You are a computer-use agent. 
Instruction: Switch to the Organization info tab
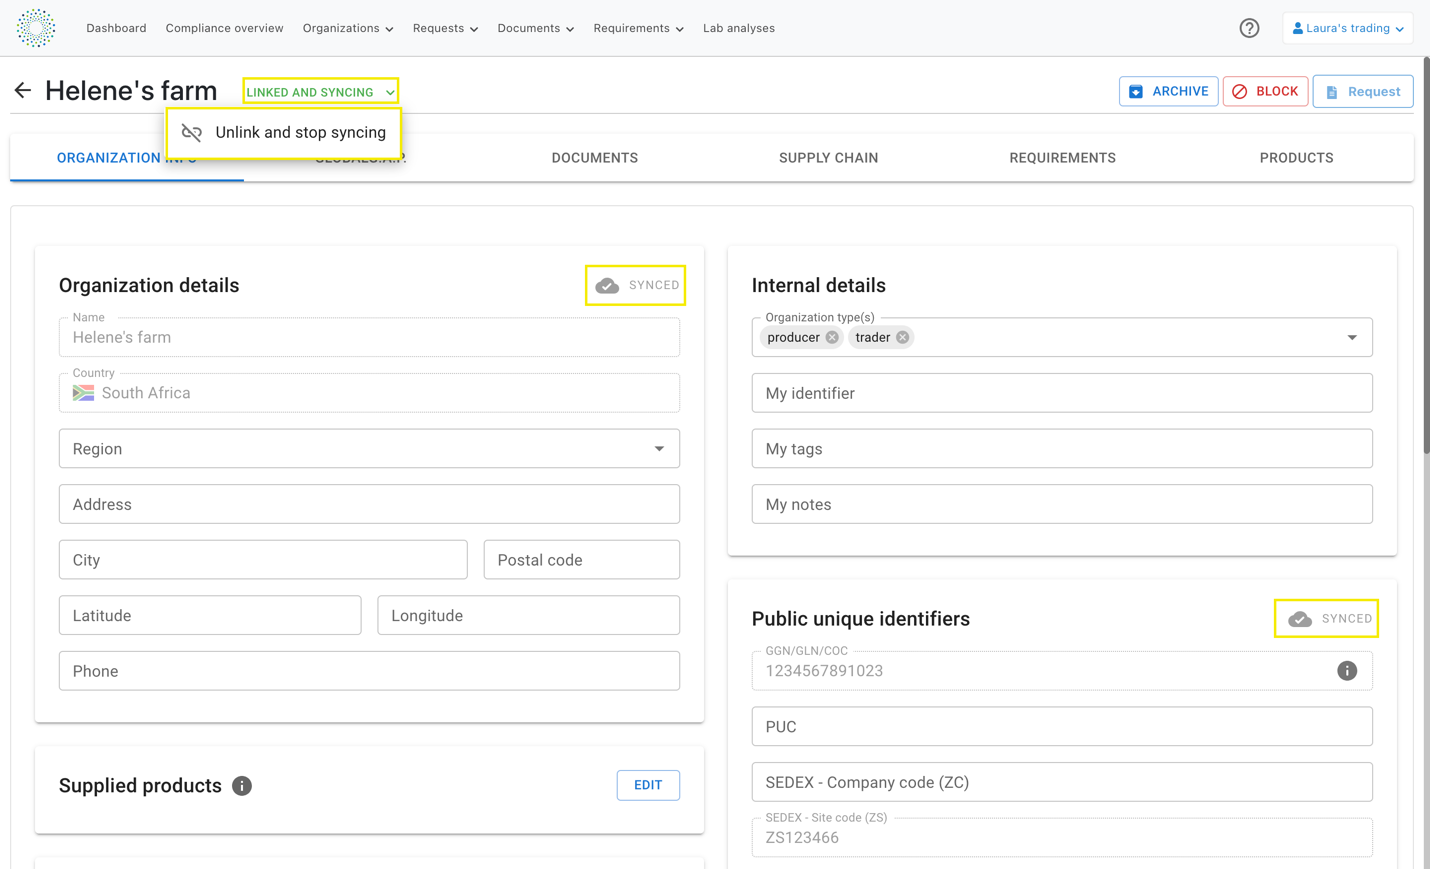[127, 158]
